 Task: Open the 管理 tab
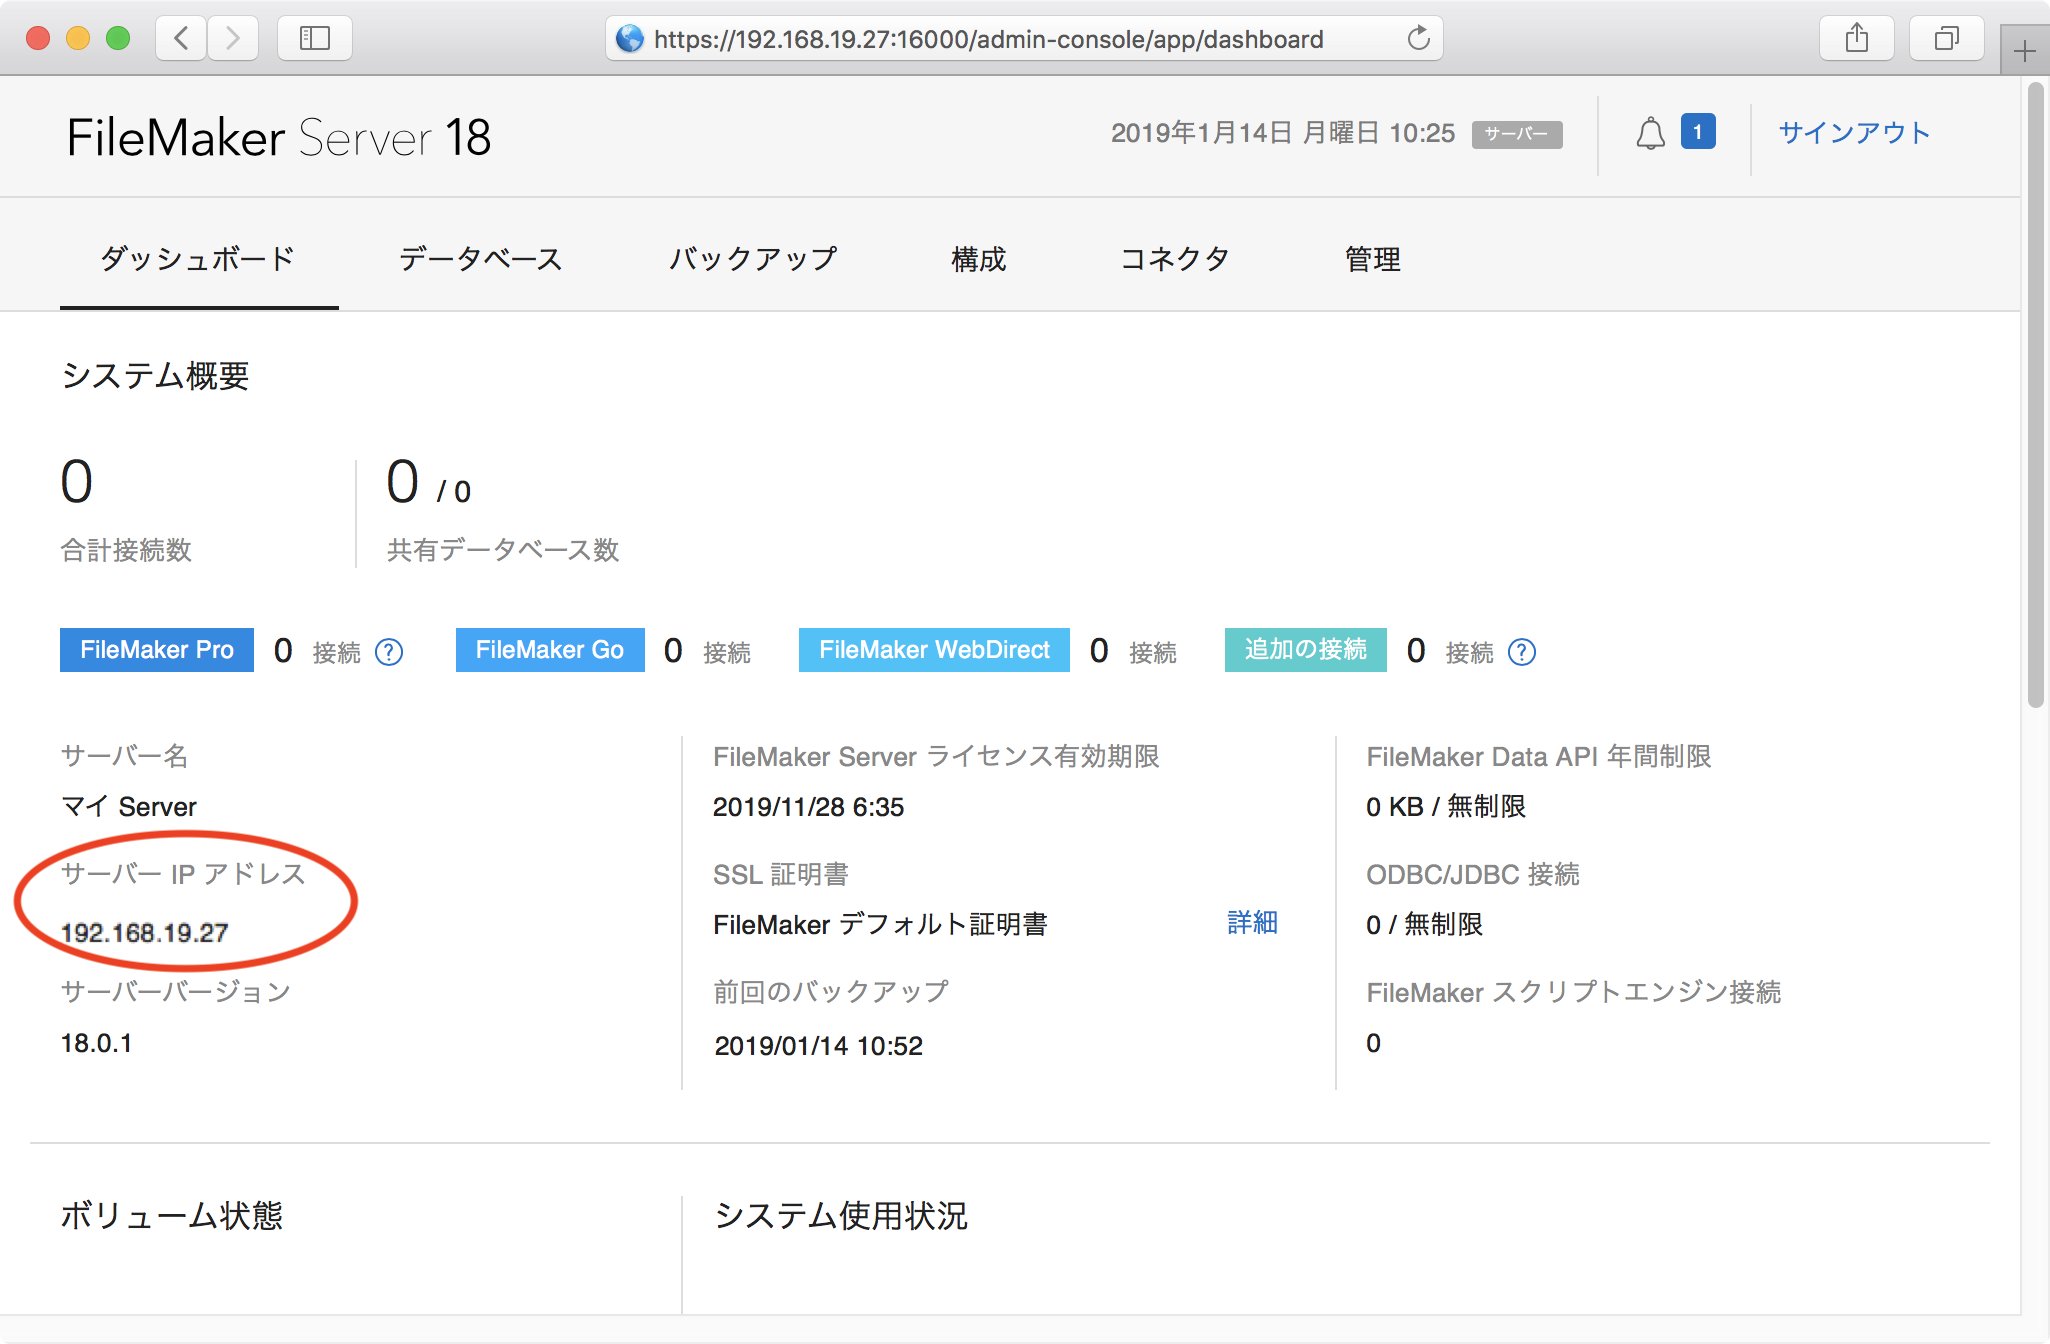tap(1373, 259)
